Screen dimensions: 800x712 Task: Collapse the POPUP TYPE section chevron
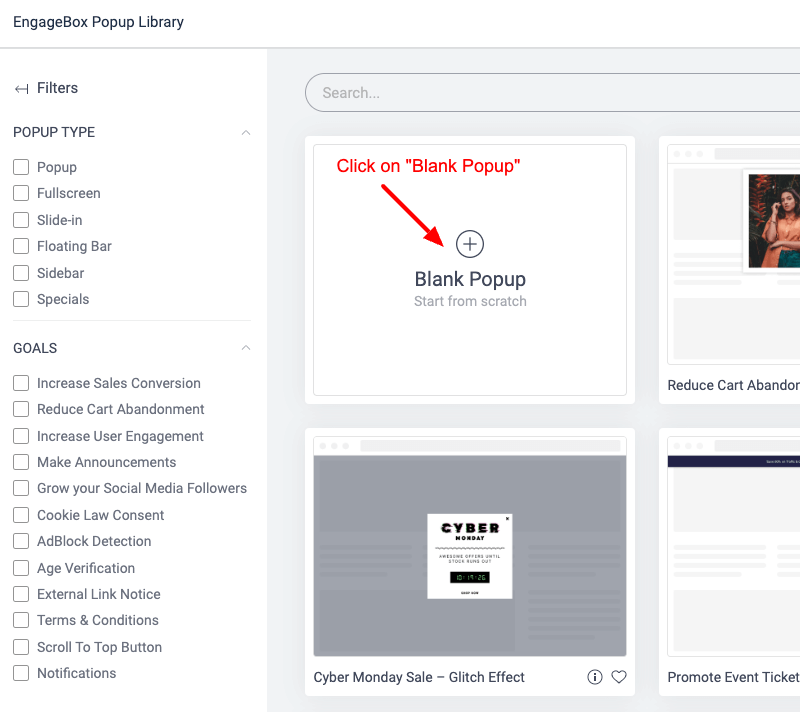pos(246,133)
